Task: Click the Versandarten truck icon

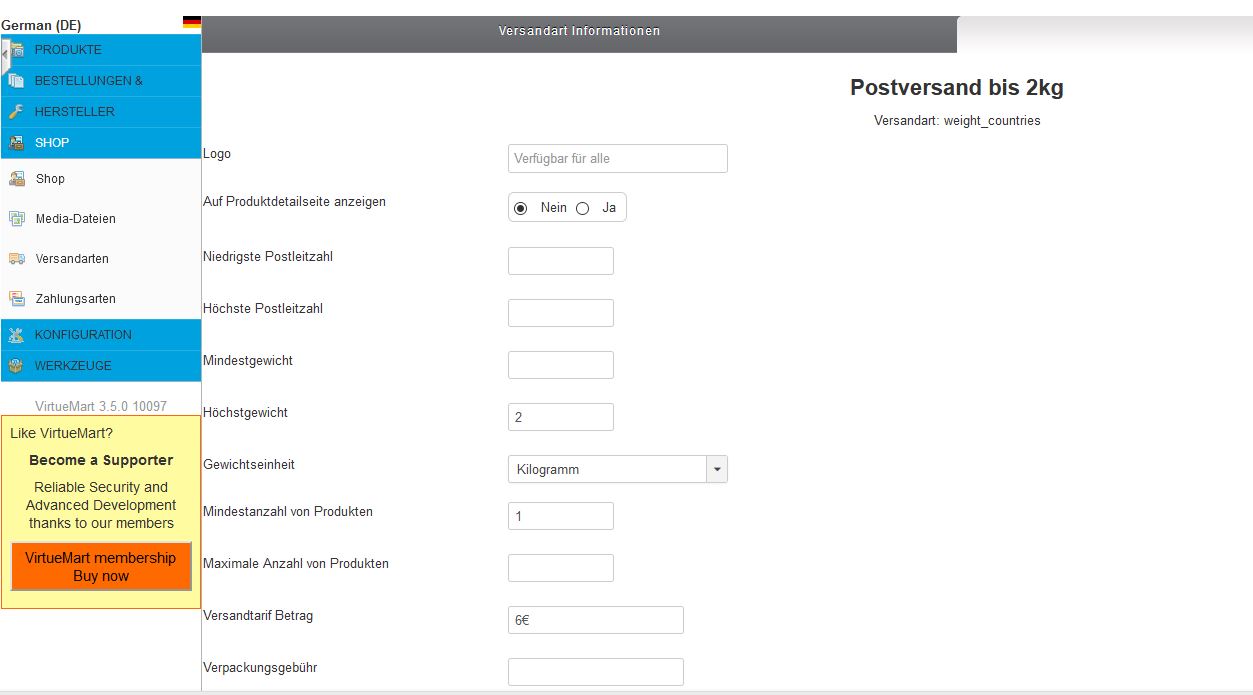Action: 16,259
